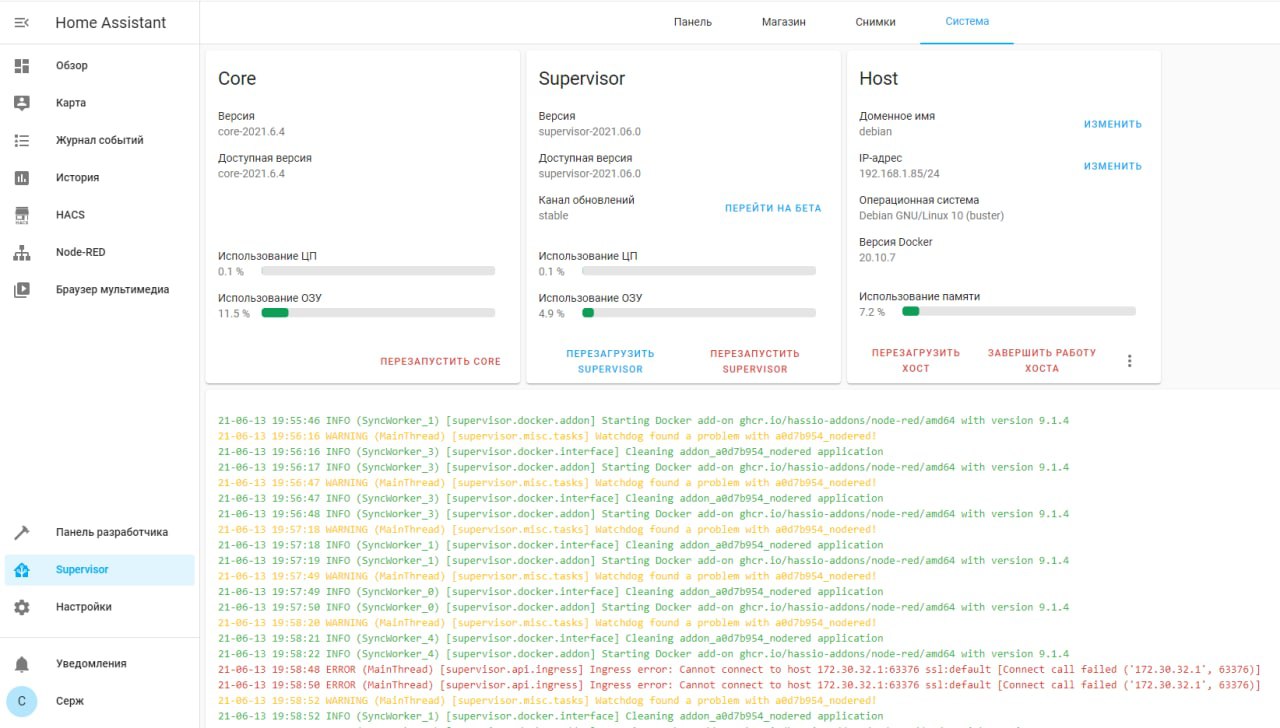Click the 19:56:16 WARNING Watchdog log line
The height and width of the screenshot is (728, 1280).
(548, 436)
